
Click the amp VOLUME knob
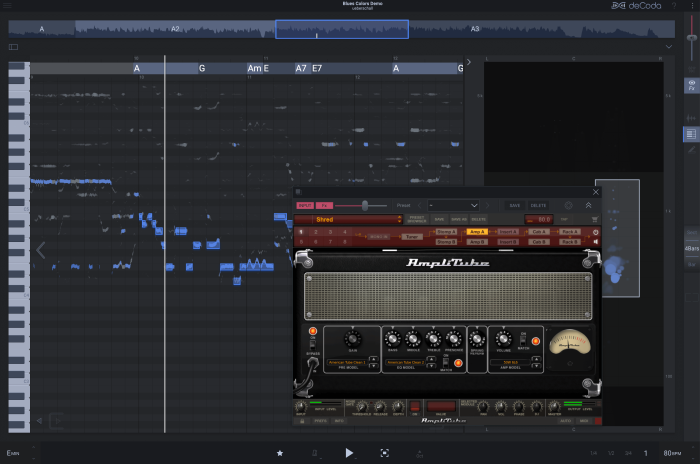[x=504, y=339]
